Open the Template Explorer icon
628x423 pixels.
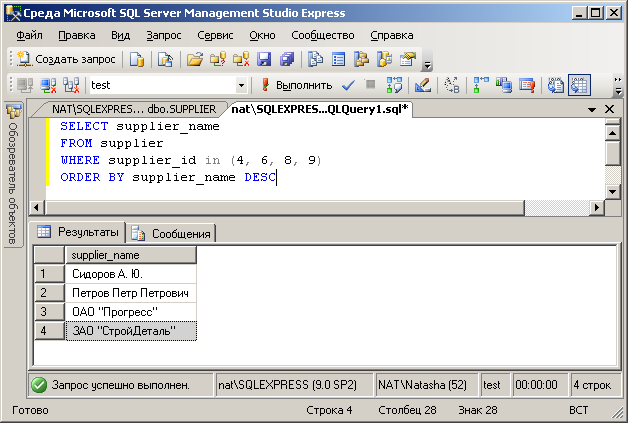coord(384,59)
